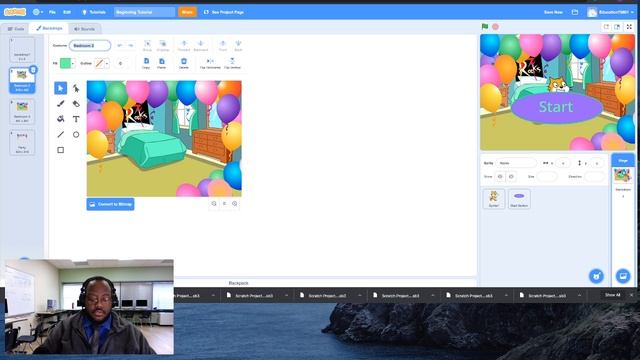The height and width of the screenshot is (360, 640).
Task: Open the account username dropdown
Action: coord(611,12)
